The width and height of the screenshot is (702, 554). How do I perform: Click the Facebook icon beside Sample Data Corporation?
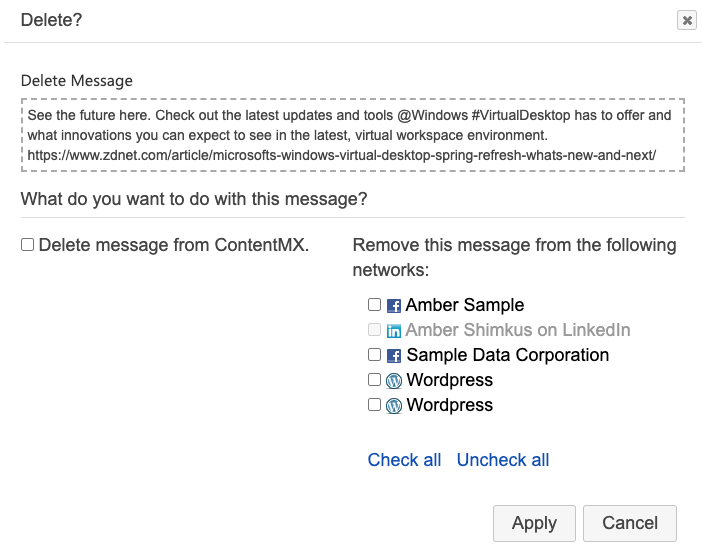tap(394, 356)
